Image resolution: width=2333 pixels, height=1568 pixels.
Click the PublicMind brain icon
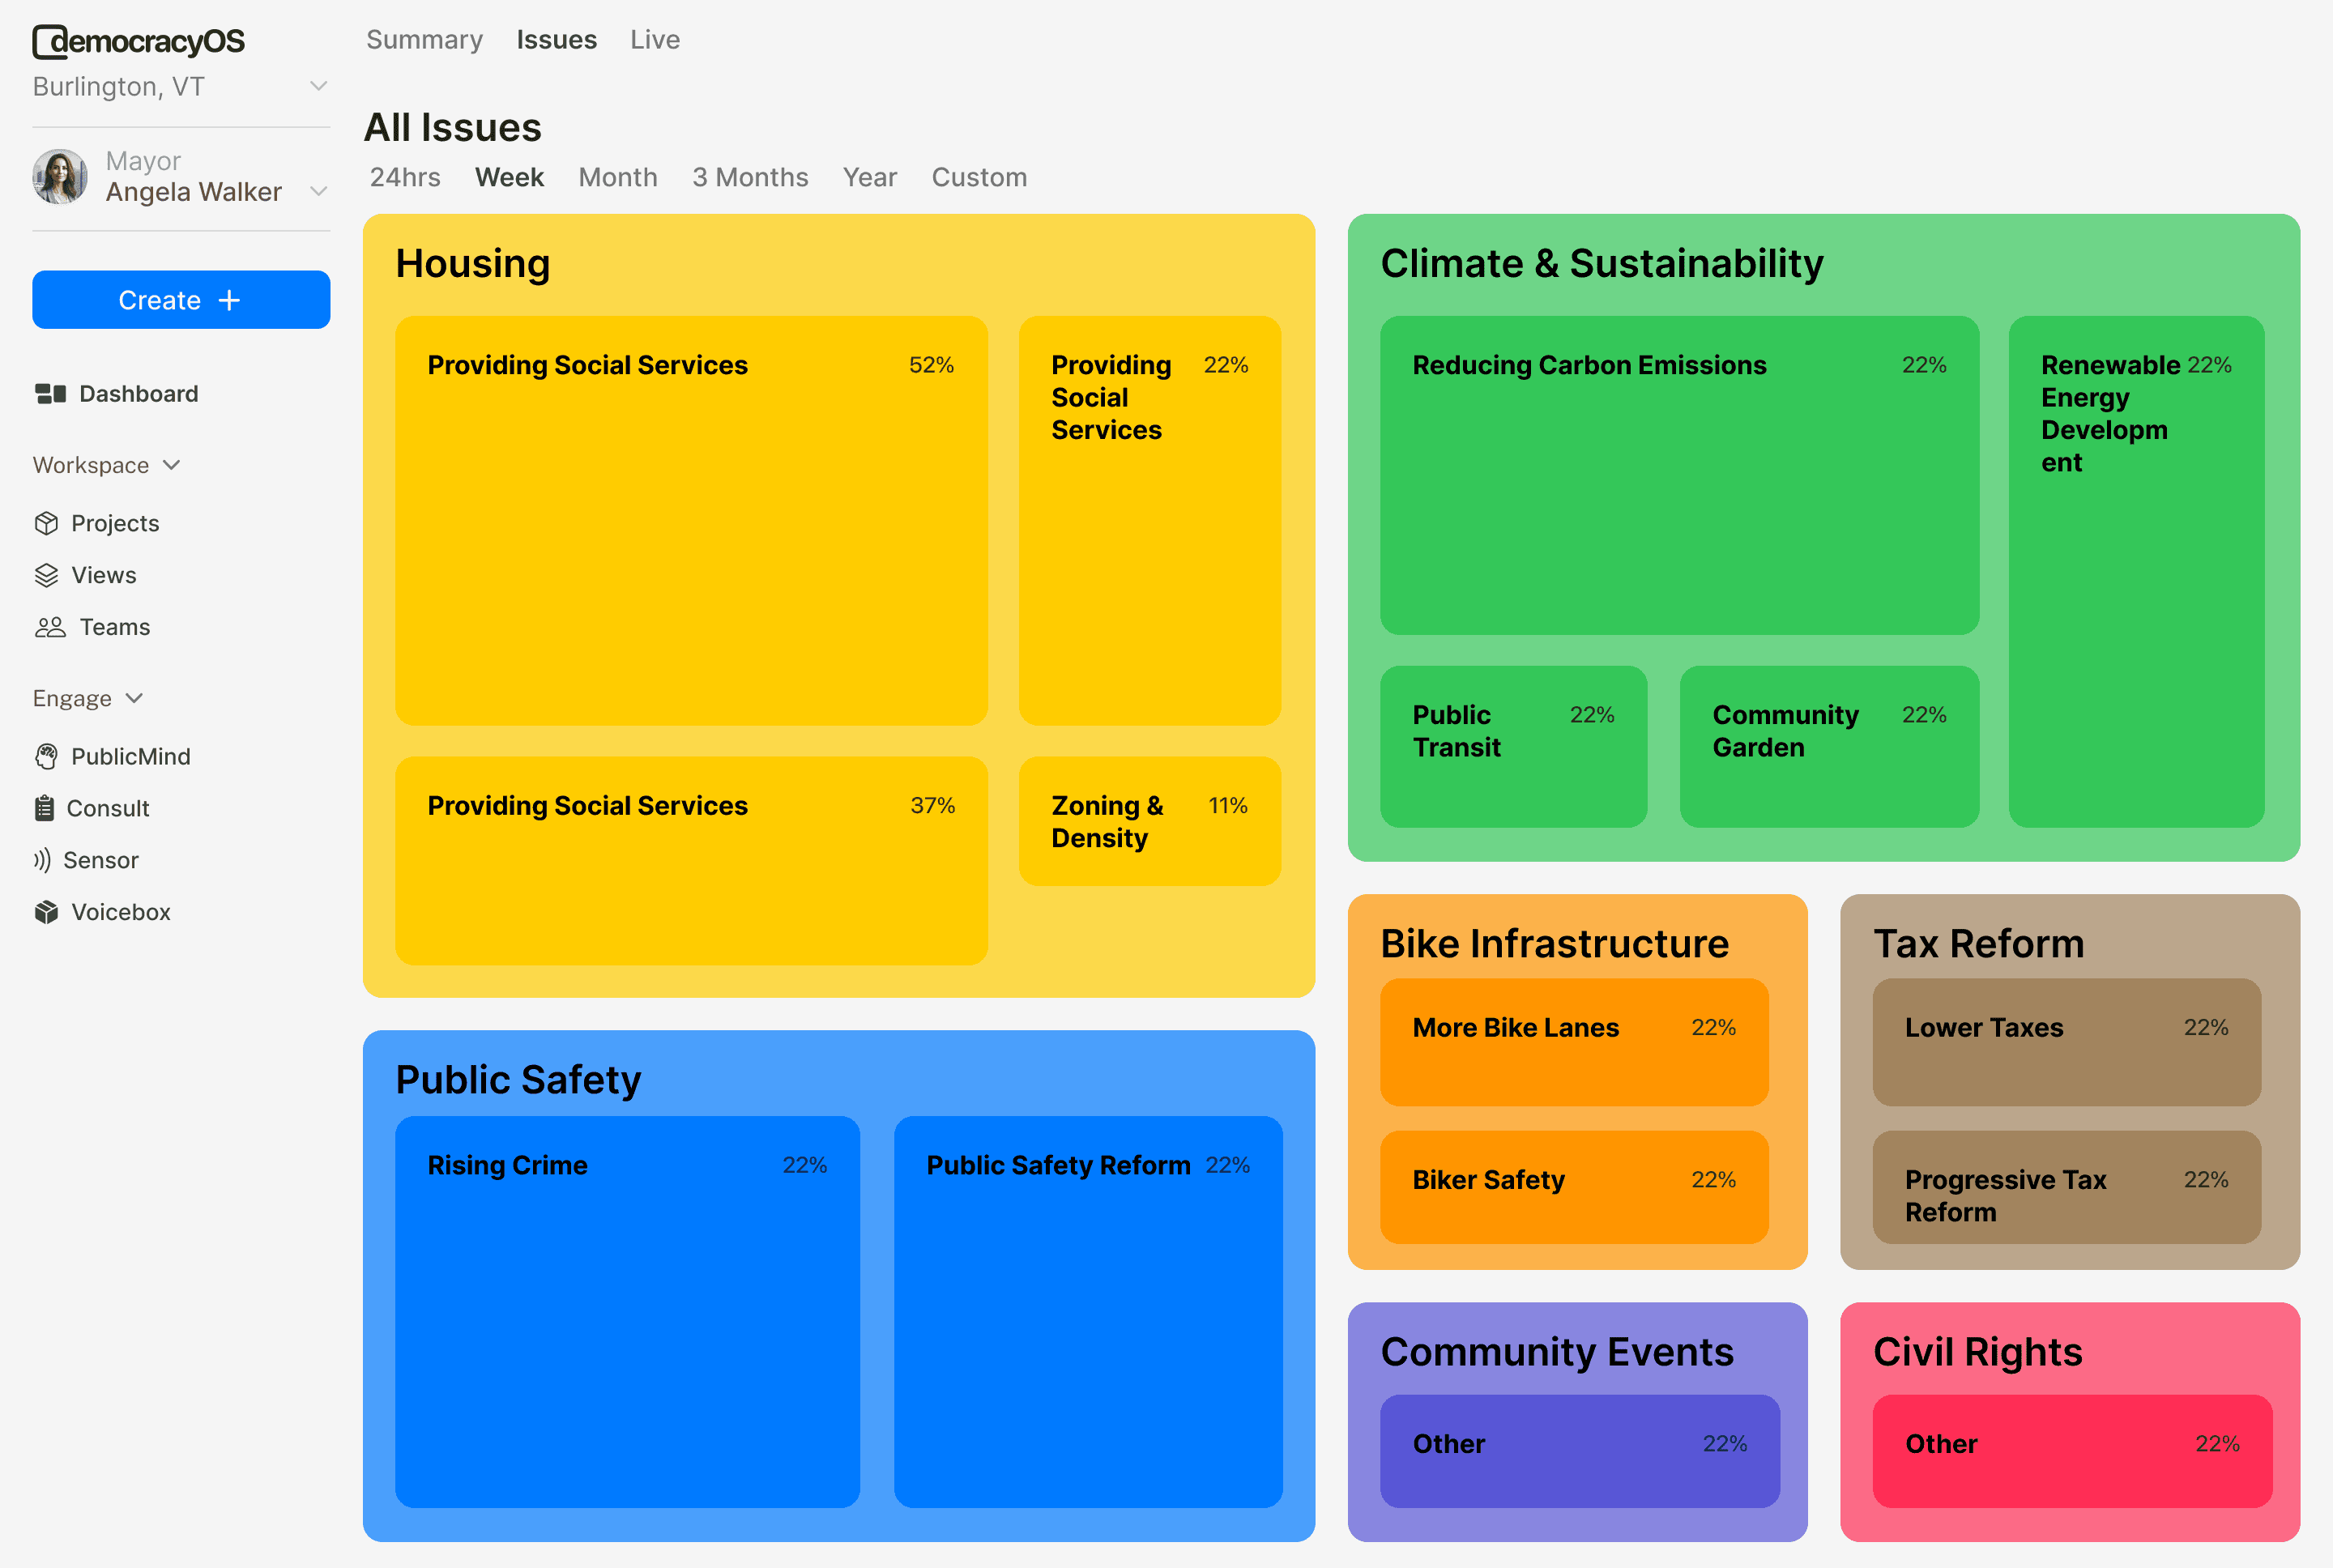point(46,757)
